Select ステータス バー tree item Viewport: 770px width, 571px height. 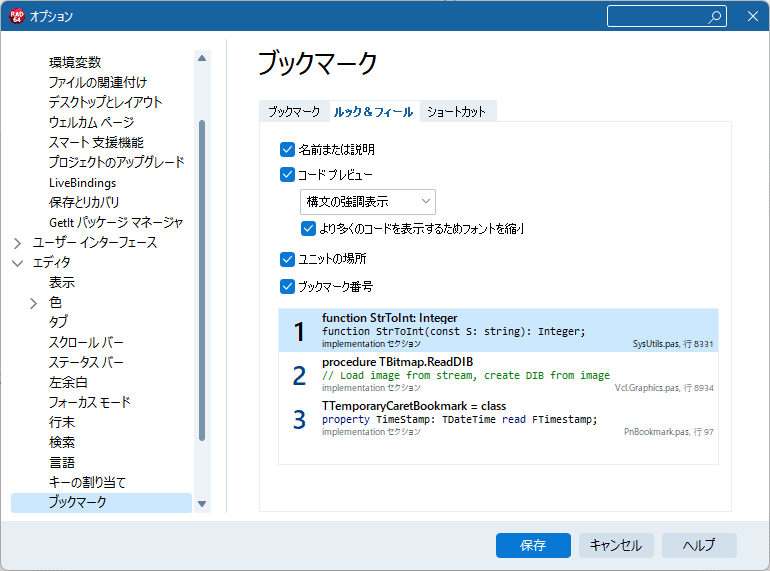[x=86, y=363]
